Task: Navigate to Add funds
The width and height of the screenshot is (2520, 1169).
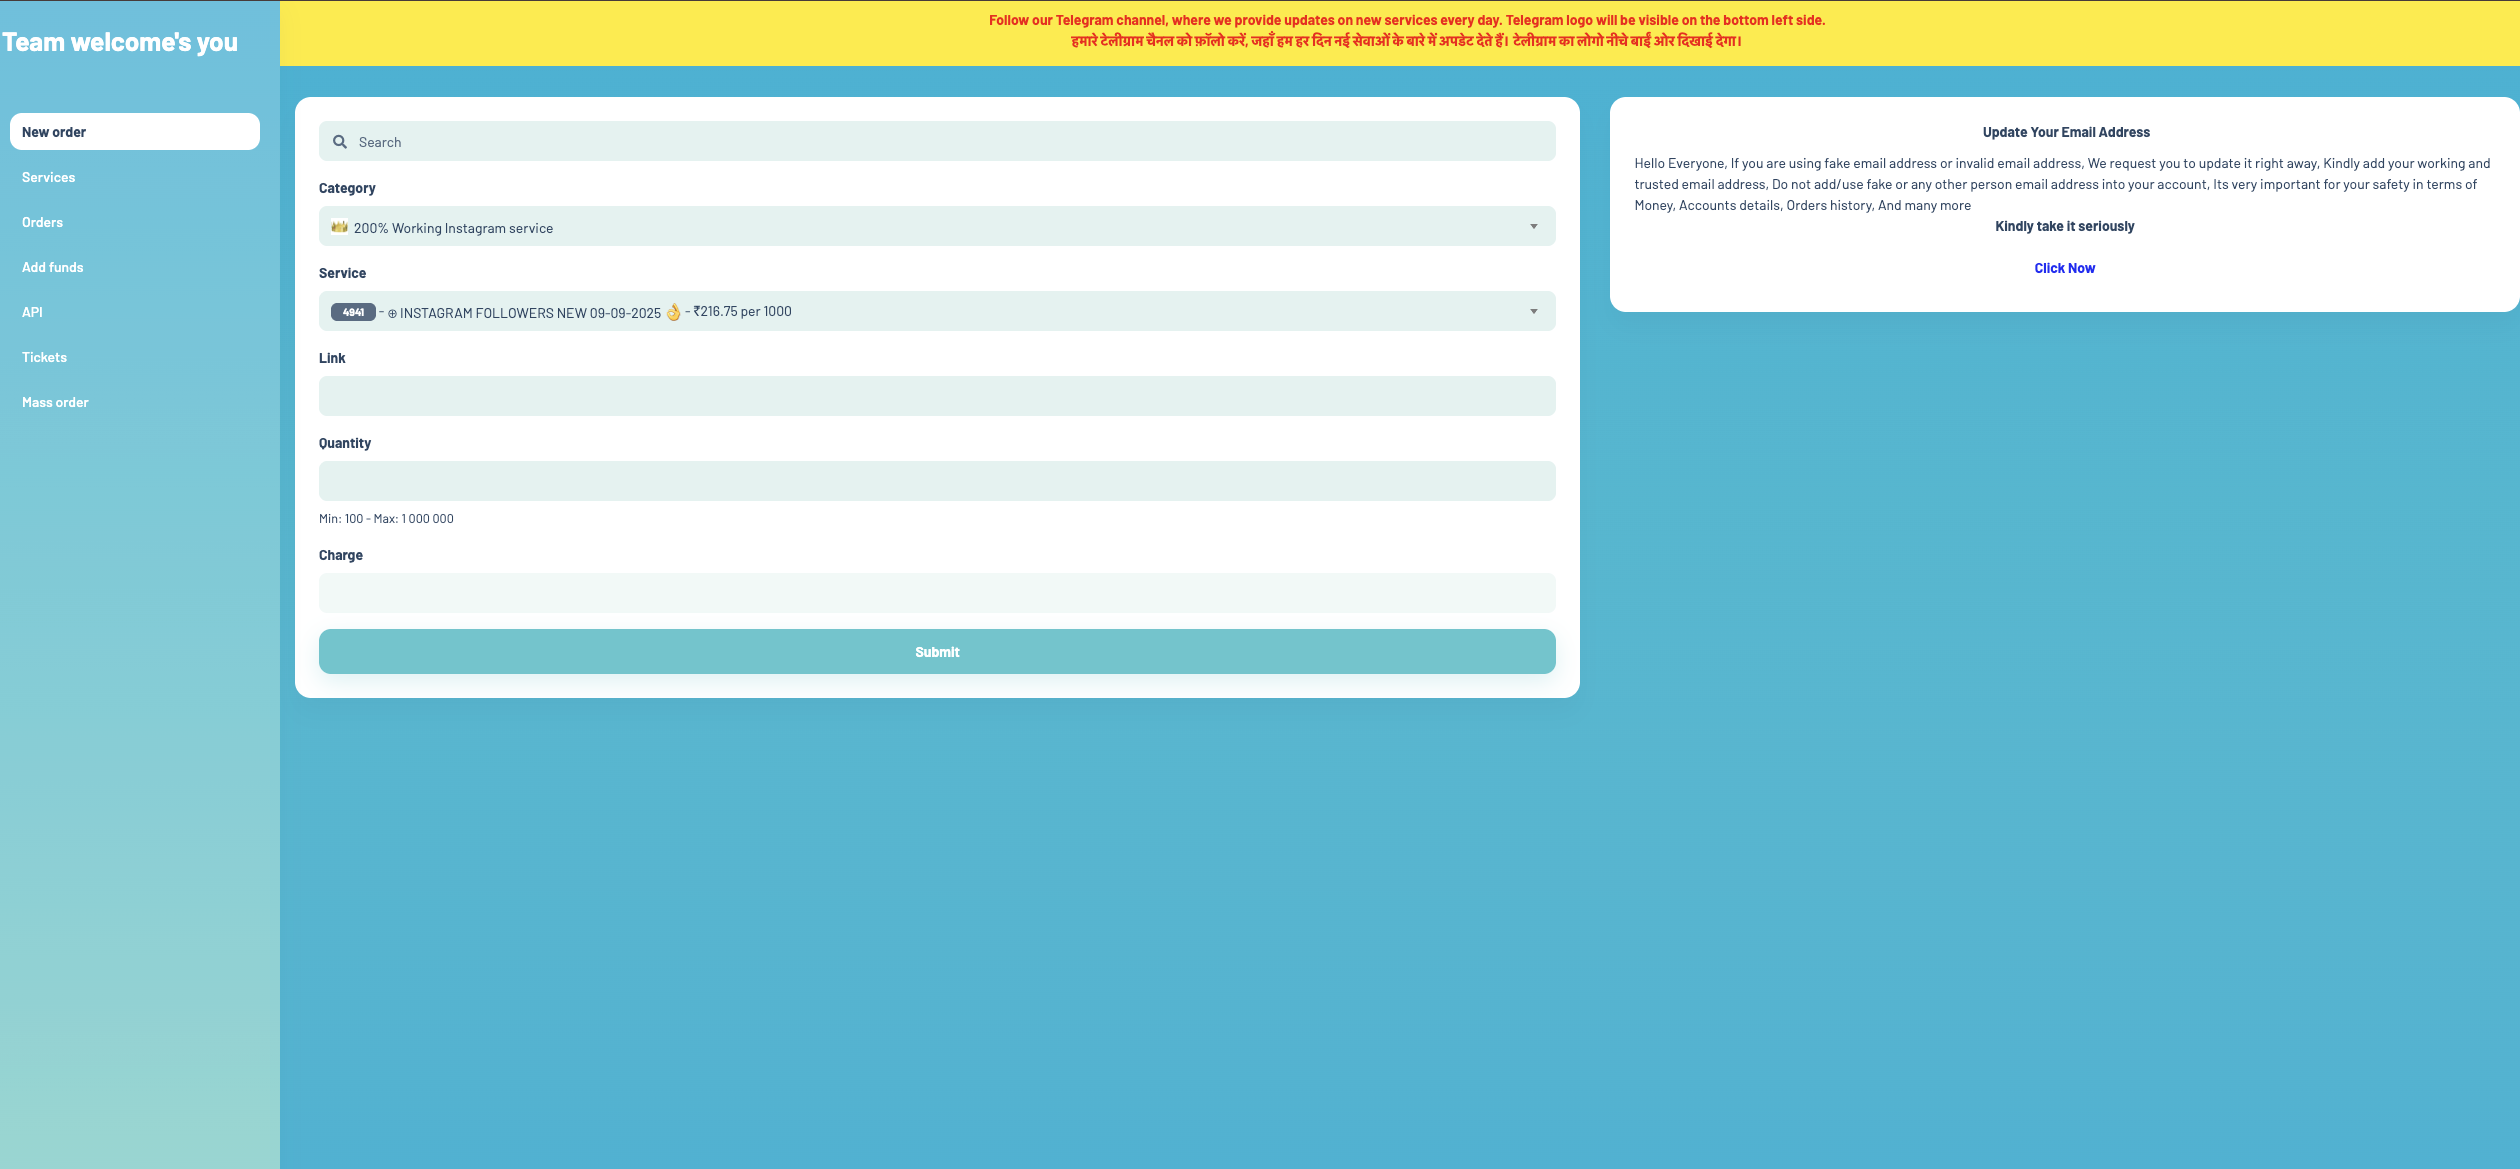Action: tap(53, 267)
